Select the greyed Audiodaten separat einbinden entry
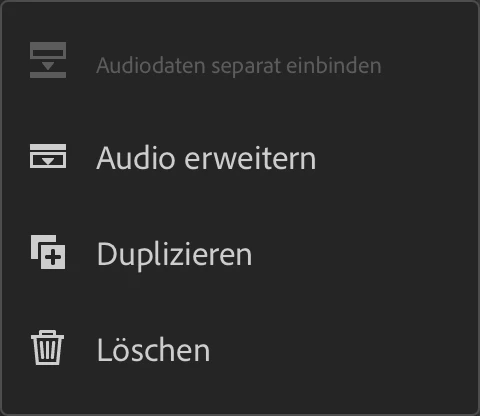The height and width of the screenshot is (416, 480). (x=240, y=65)
